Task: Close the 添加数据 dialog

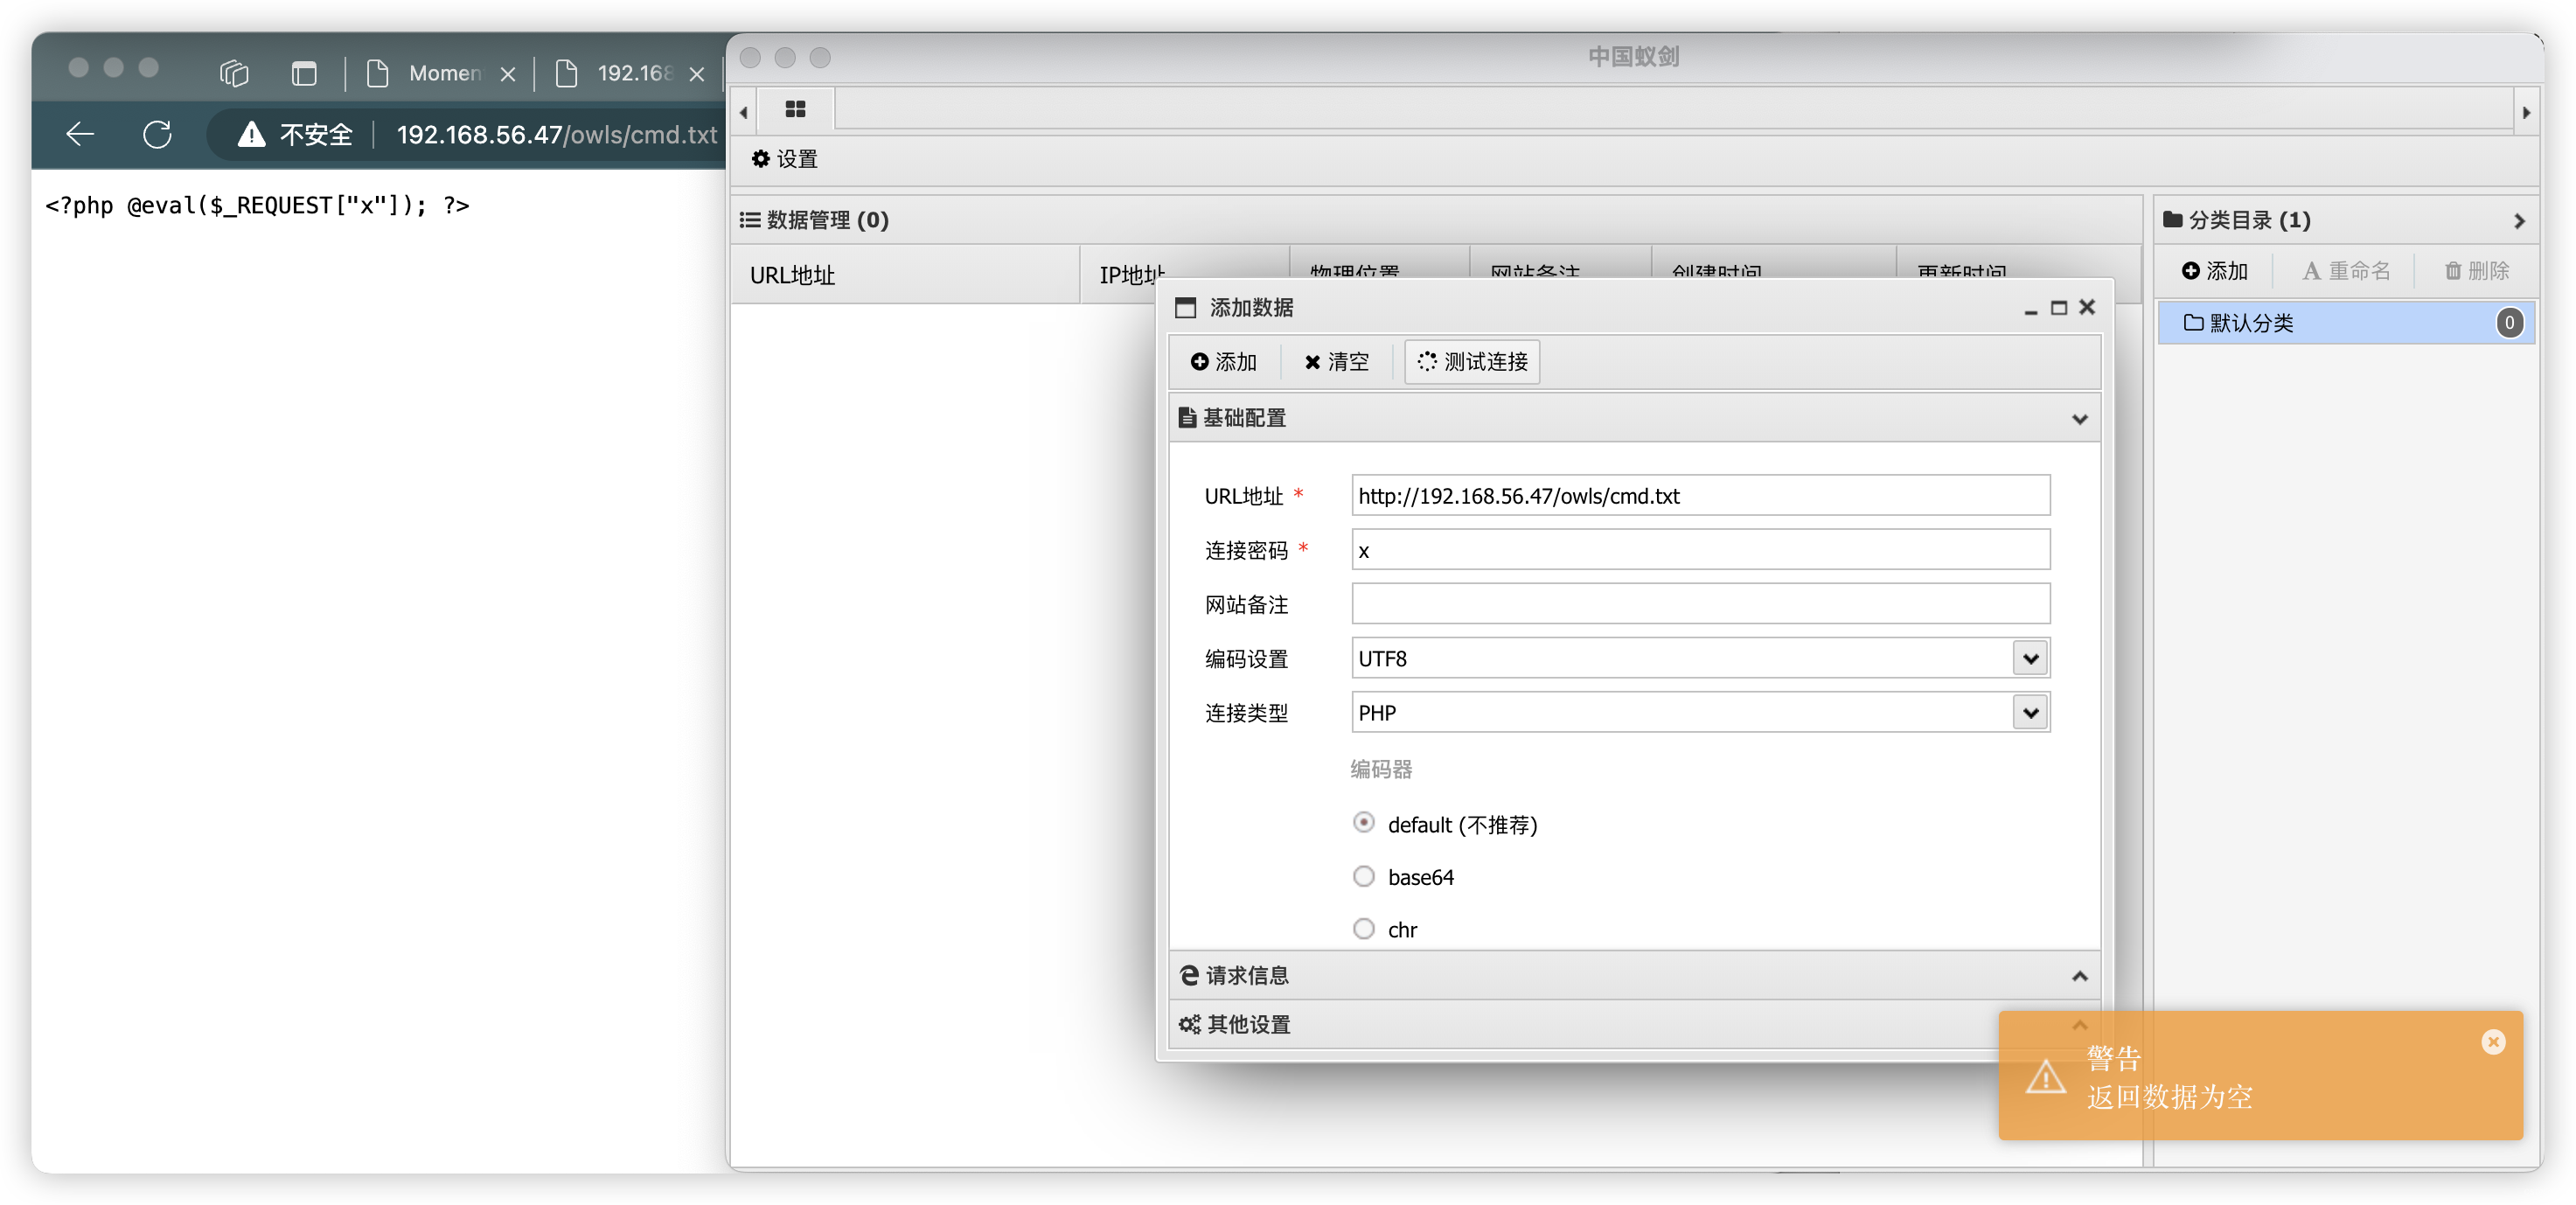Action: (2087, 307)
